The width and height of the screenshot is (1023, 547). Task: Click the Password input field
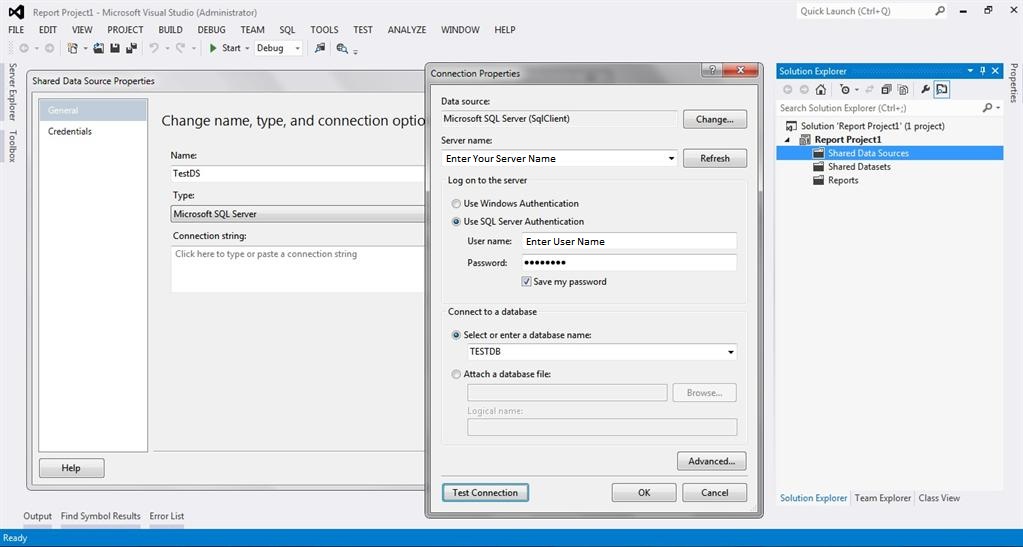point(629,262)
